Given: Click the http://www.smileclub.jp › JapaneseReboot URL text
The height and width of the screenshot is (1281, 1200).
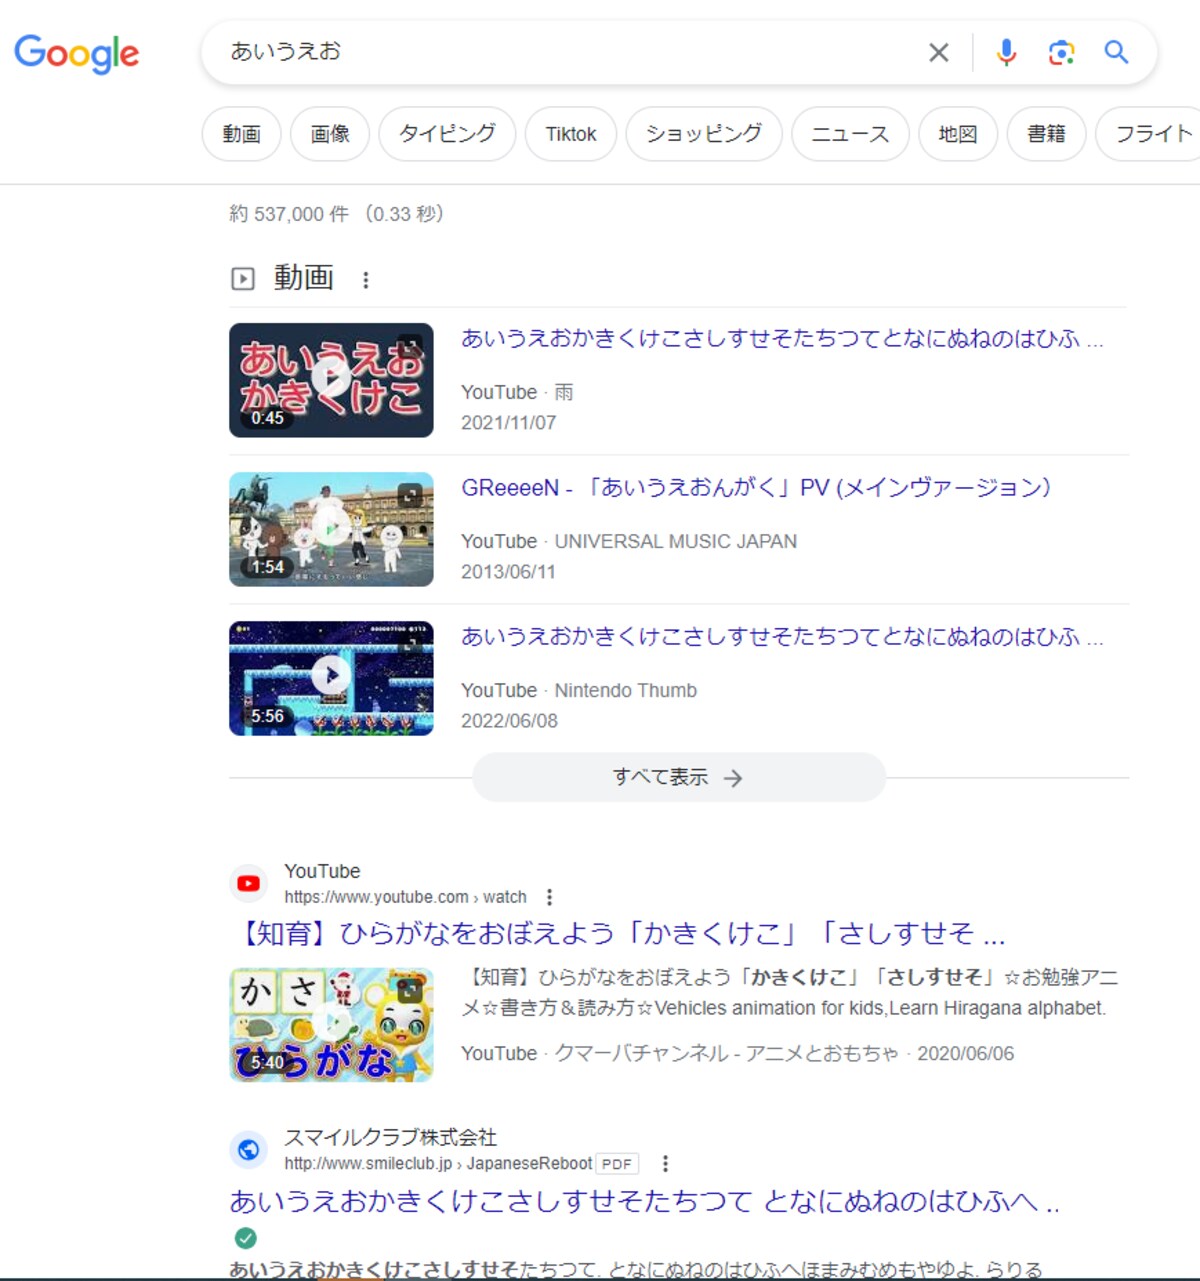Looking at the screenshot, I should click(x=438, y=1163).
